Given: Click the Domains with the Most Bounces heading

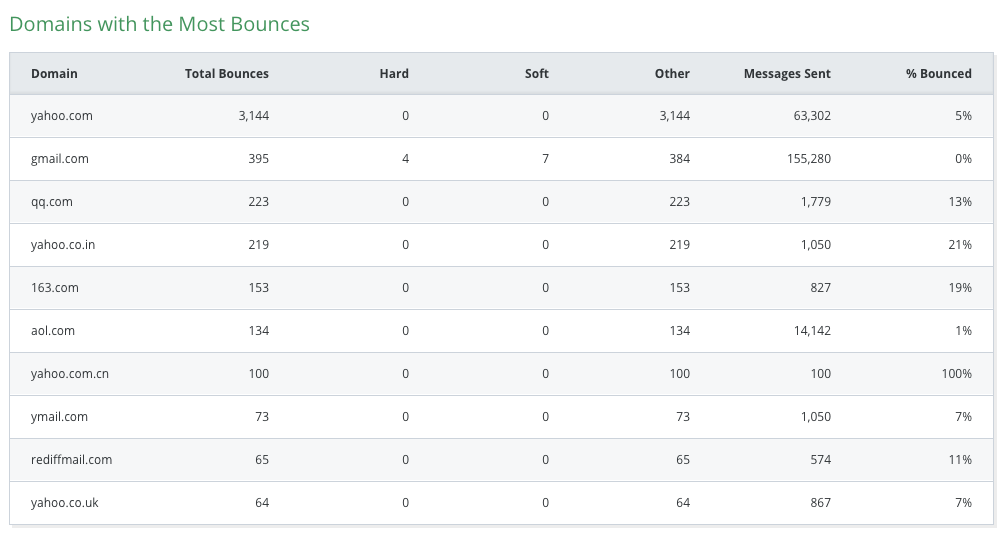Looking at the screenshot, I should (160, 24).
